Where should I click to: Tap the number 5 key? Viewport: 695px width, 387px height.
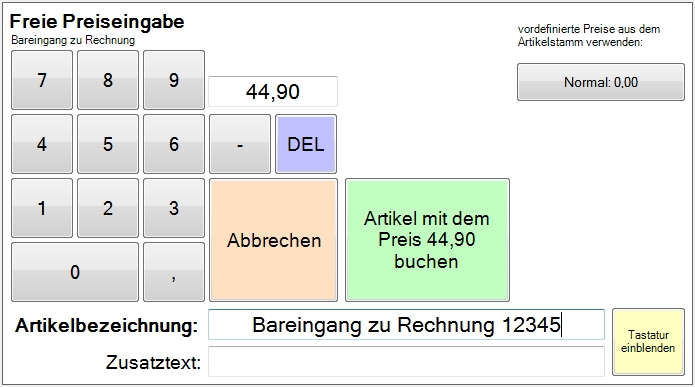tap(108, 144)
